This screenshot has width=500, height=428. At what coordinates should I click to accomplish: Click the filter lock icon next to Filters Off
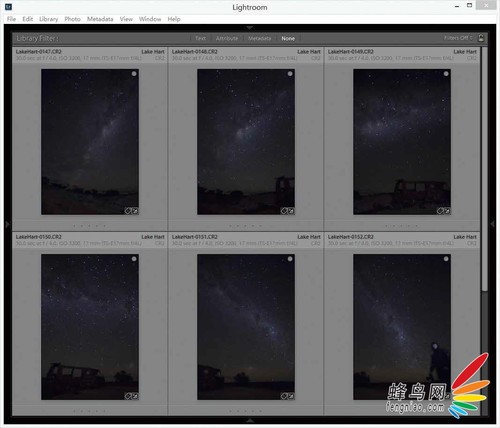[481, 38]
